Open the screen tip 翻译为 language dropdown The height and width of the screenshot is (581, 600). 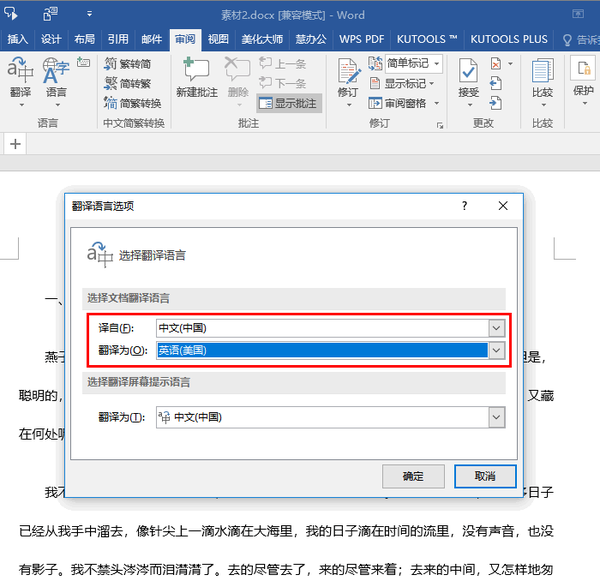[x=496, y=417]
